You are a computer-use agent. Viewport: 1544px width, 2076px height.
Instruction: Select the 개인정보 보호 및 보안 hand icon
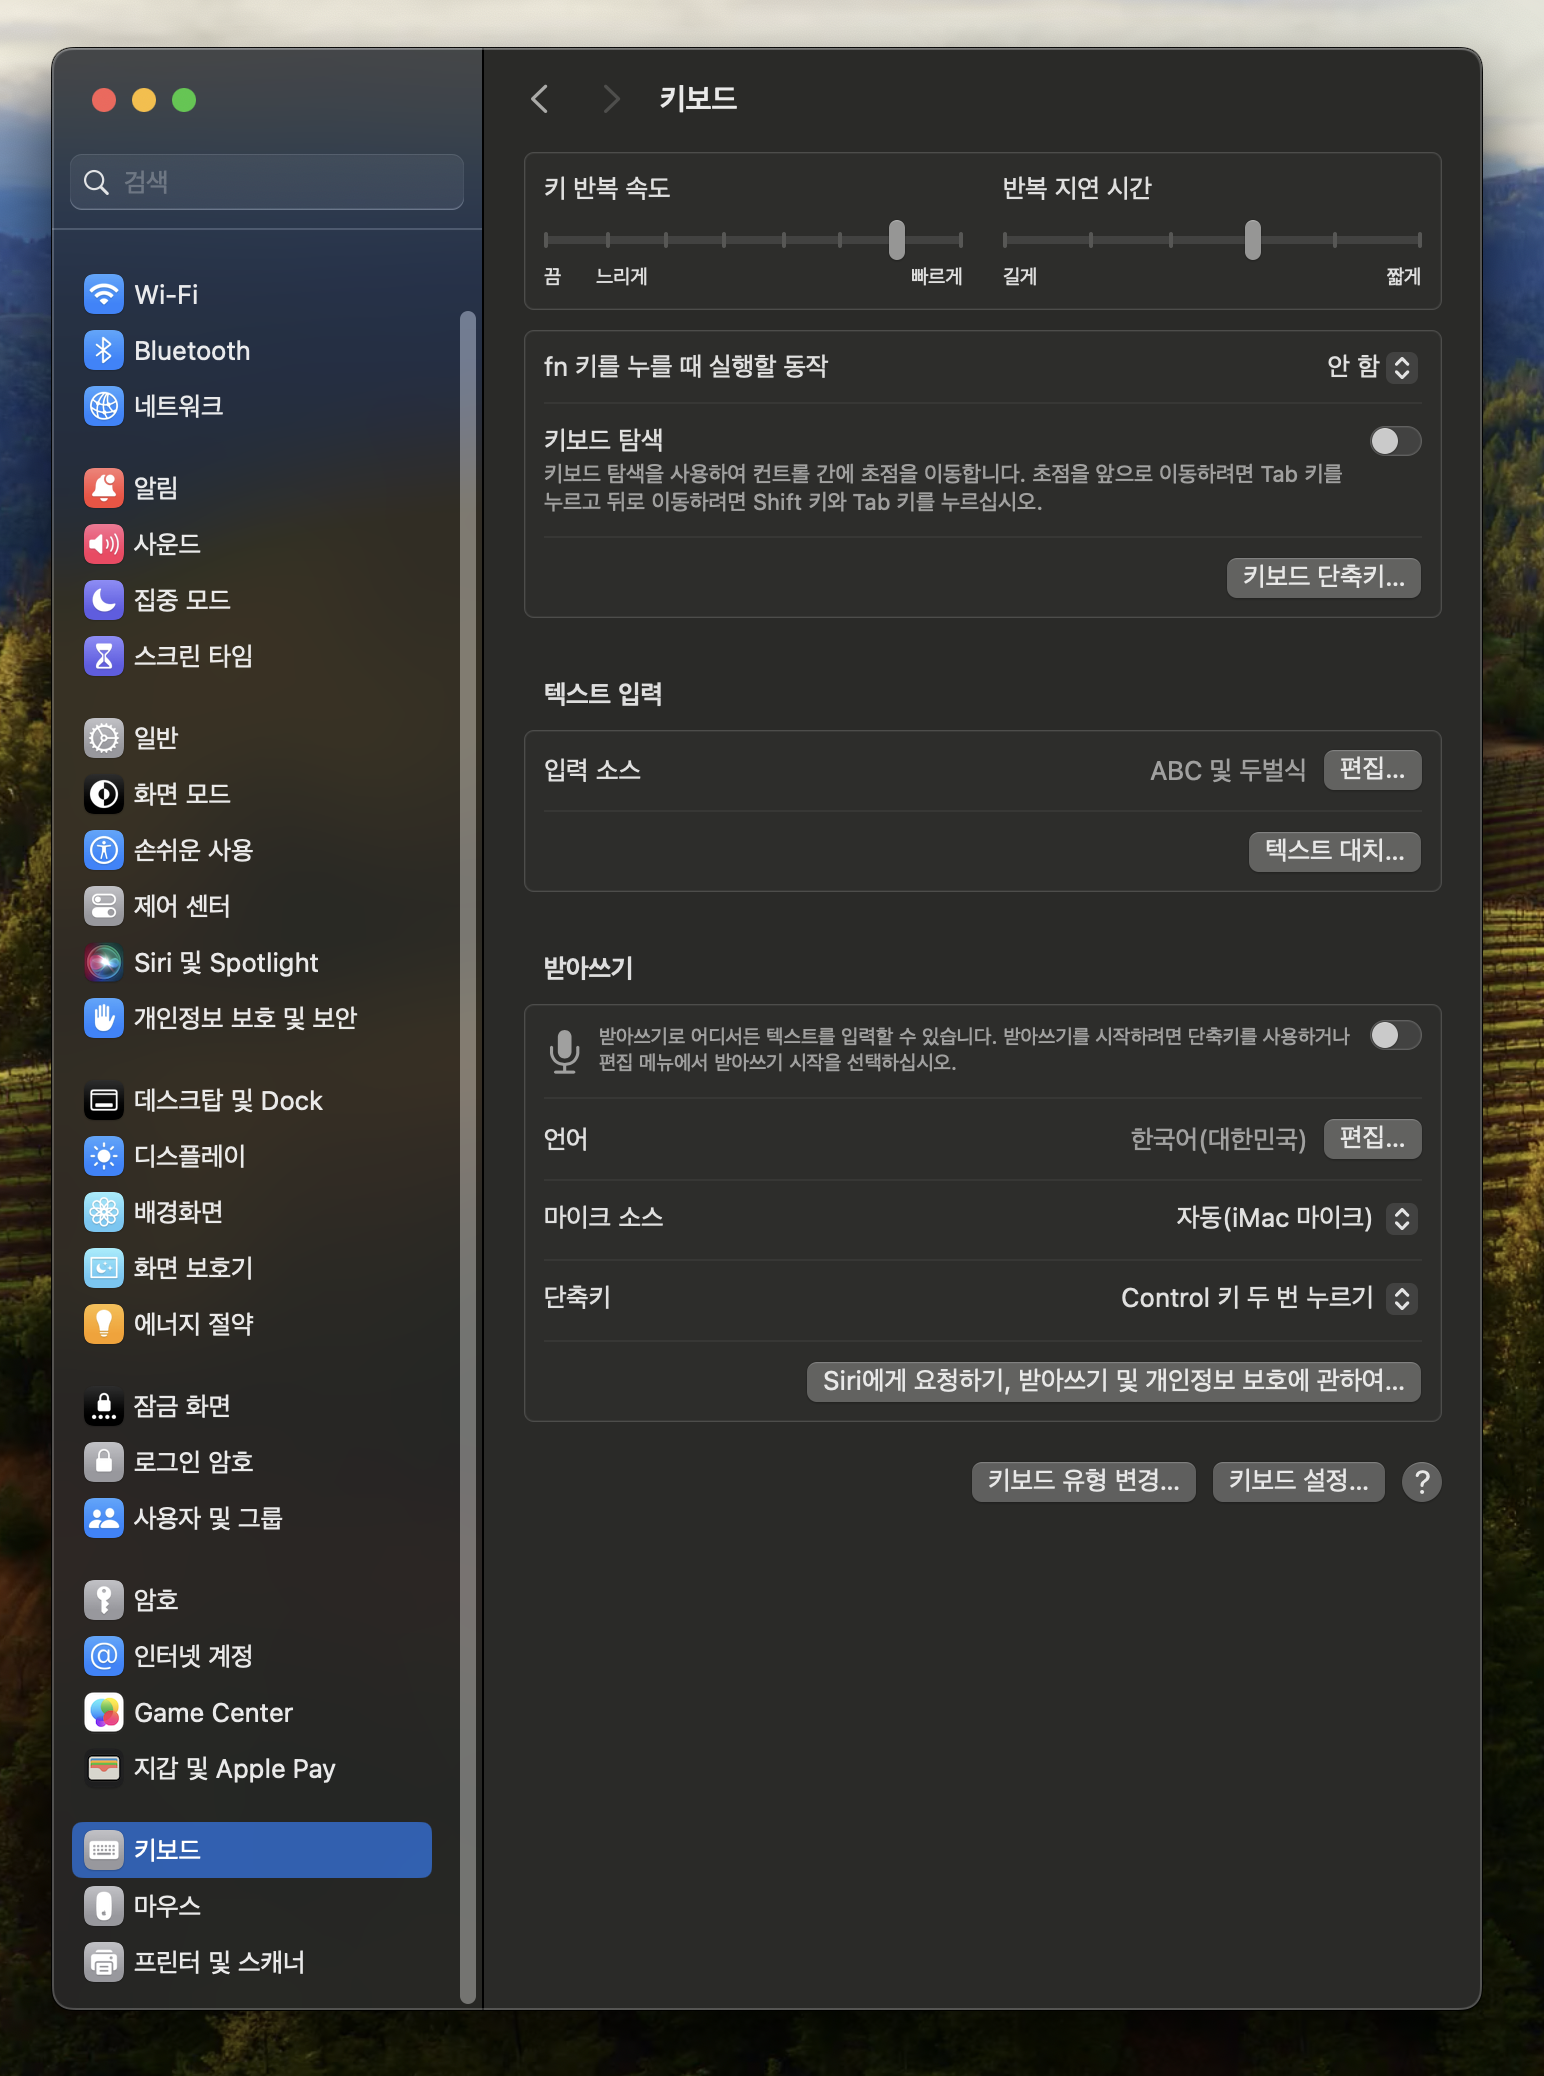(104, 1018)
